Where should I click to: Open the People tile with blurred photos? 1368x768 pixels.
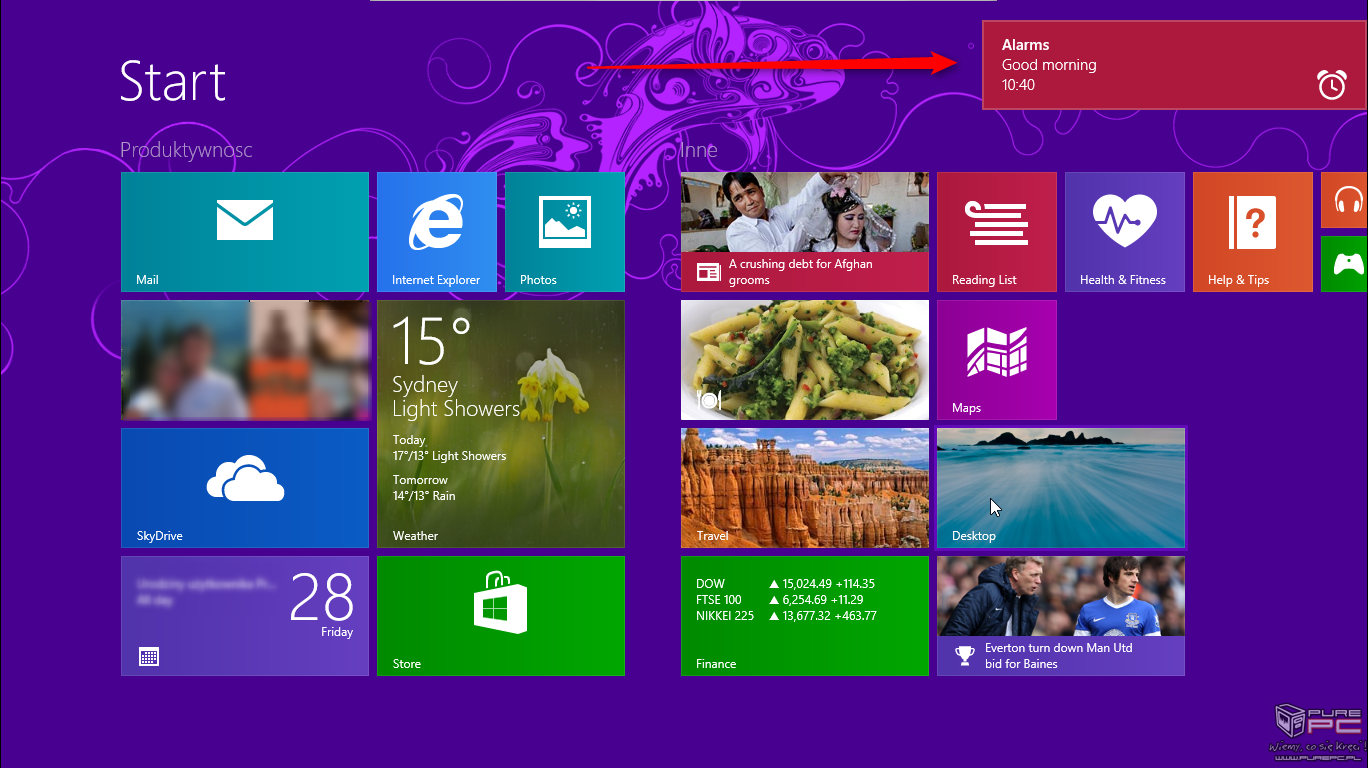pos(245,360)
